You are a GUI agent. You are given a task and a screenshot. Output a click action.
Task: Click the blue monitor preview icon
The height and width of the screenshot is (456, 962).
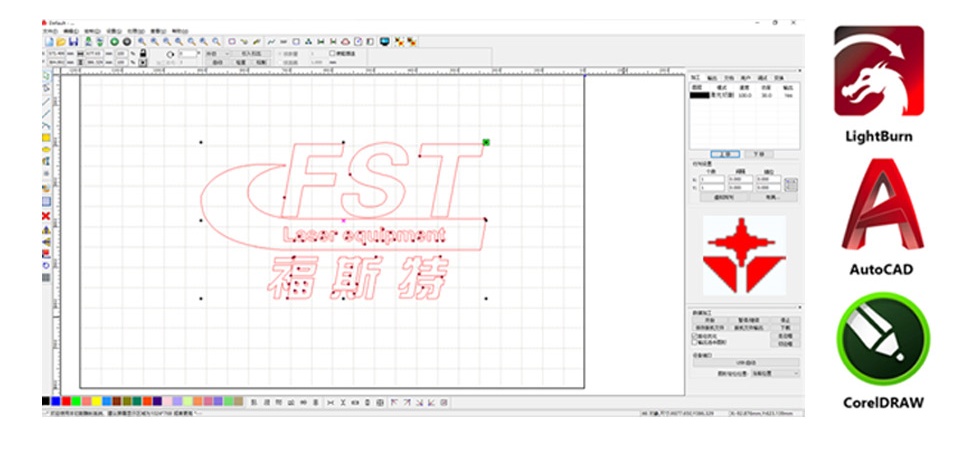(x=385, y=42)
